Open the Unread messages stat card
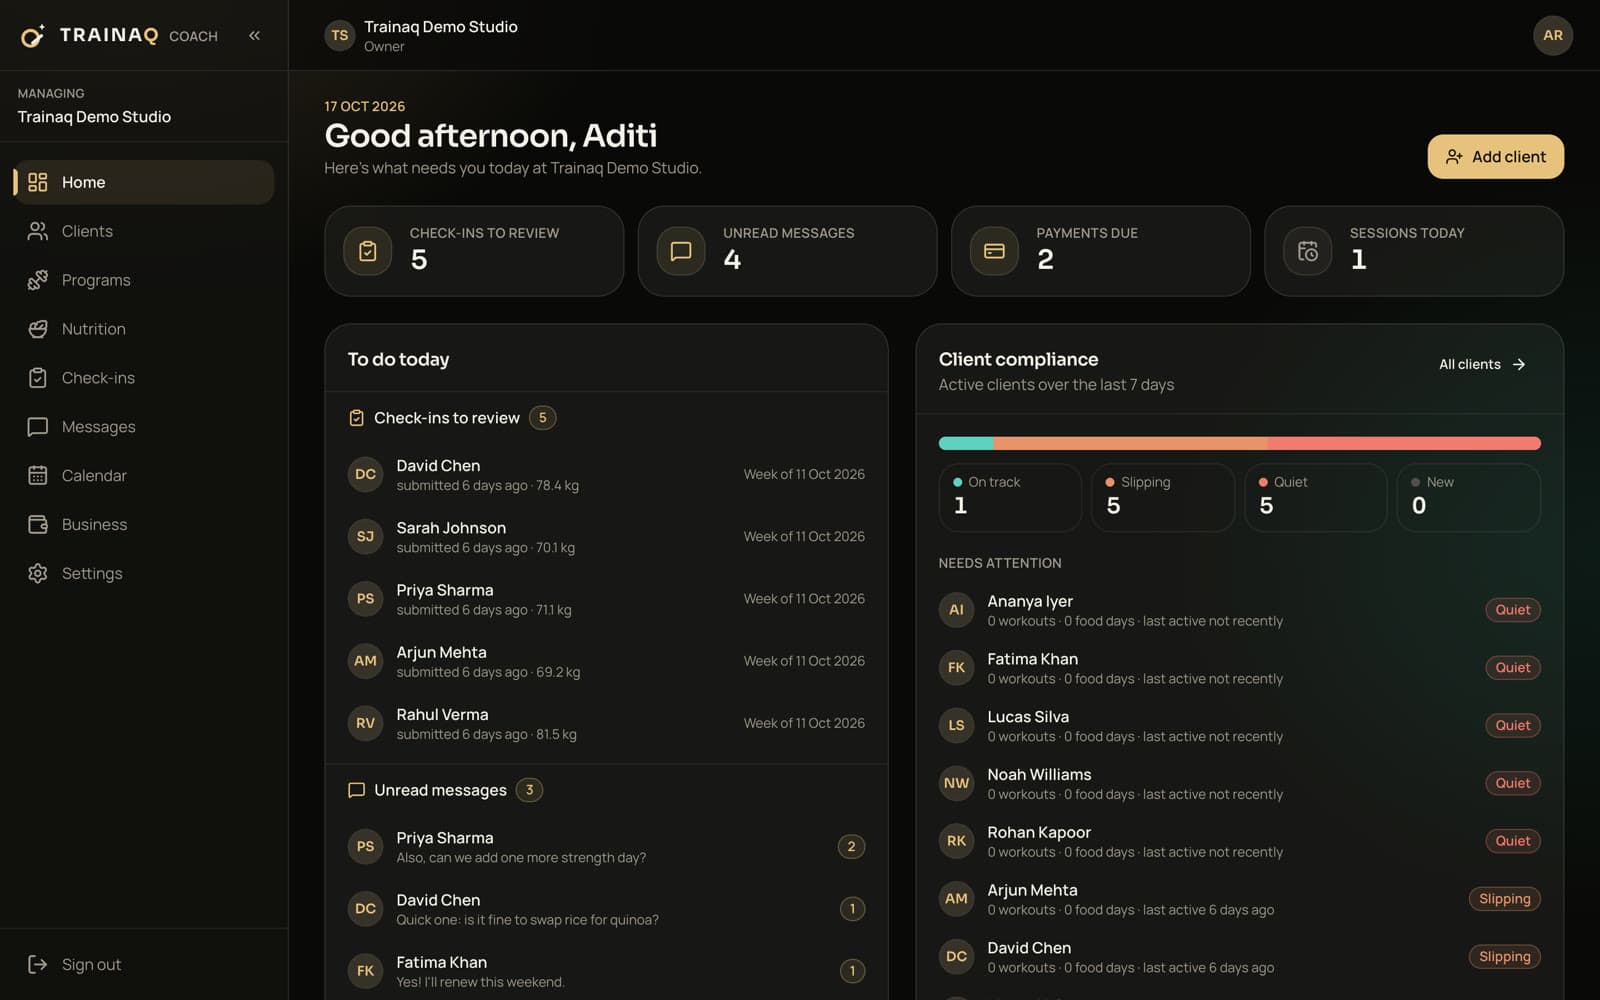Viewport: 1600px width, 1000px height. tap(787, 251)
